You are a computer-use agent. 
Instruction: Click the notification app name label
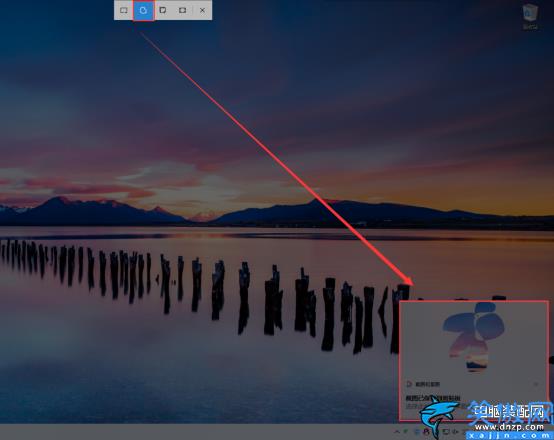pyautogui.click(x=428, y=384)
